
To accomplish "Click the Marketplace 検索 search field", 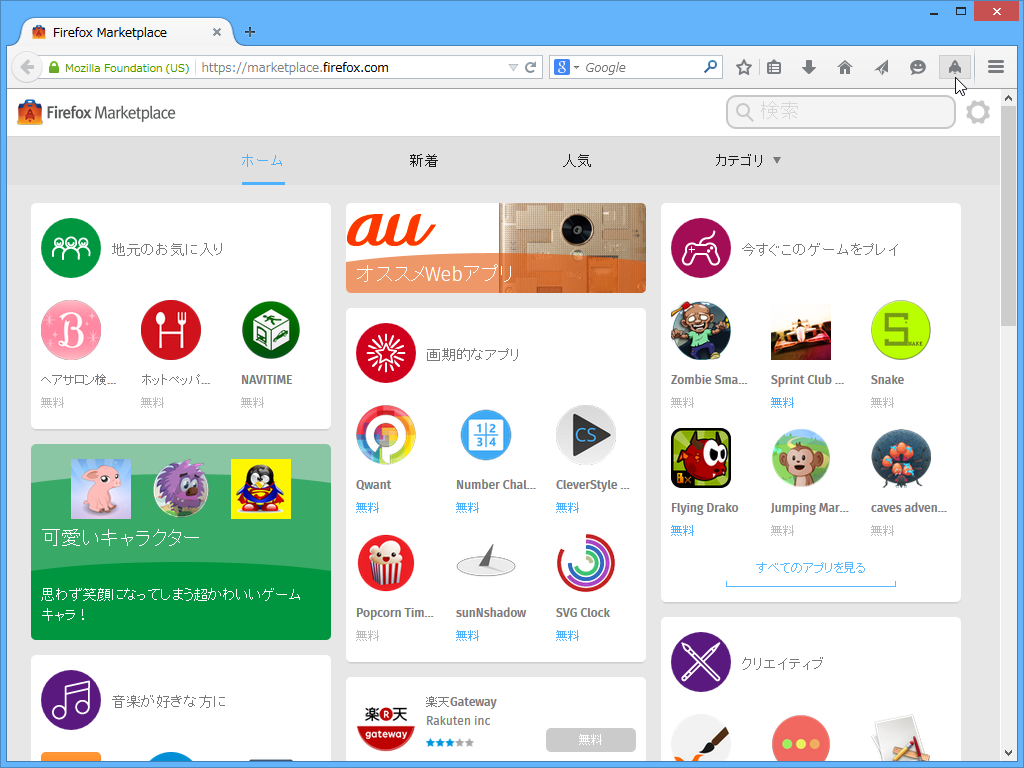I will pyautogui.click(x=840, y=112).
